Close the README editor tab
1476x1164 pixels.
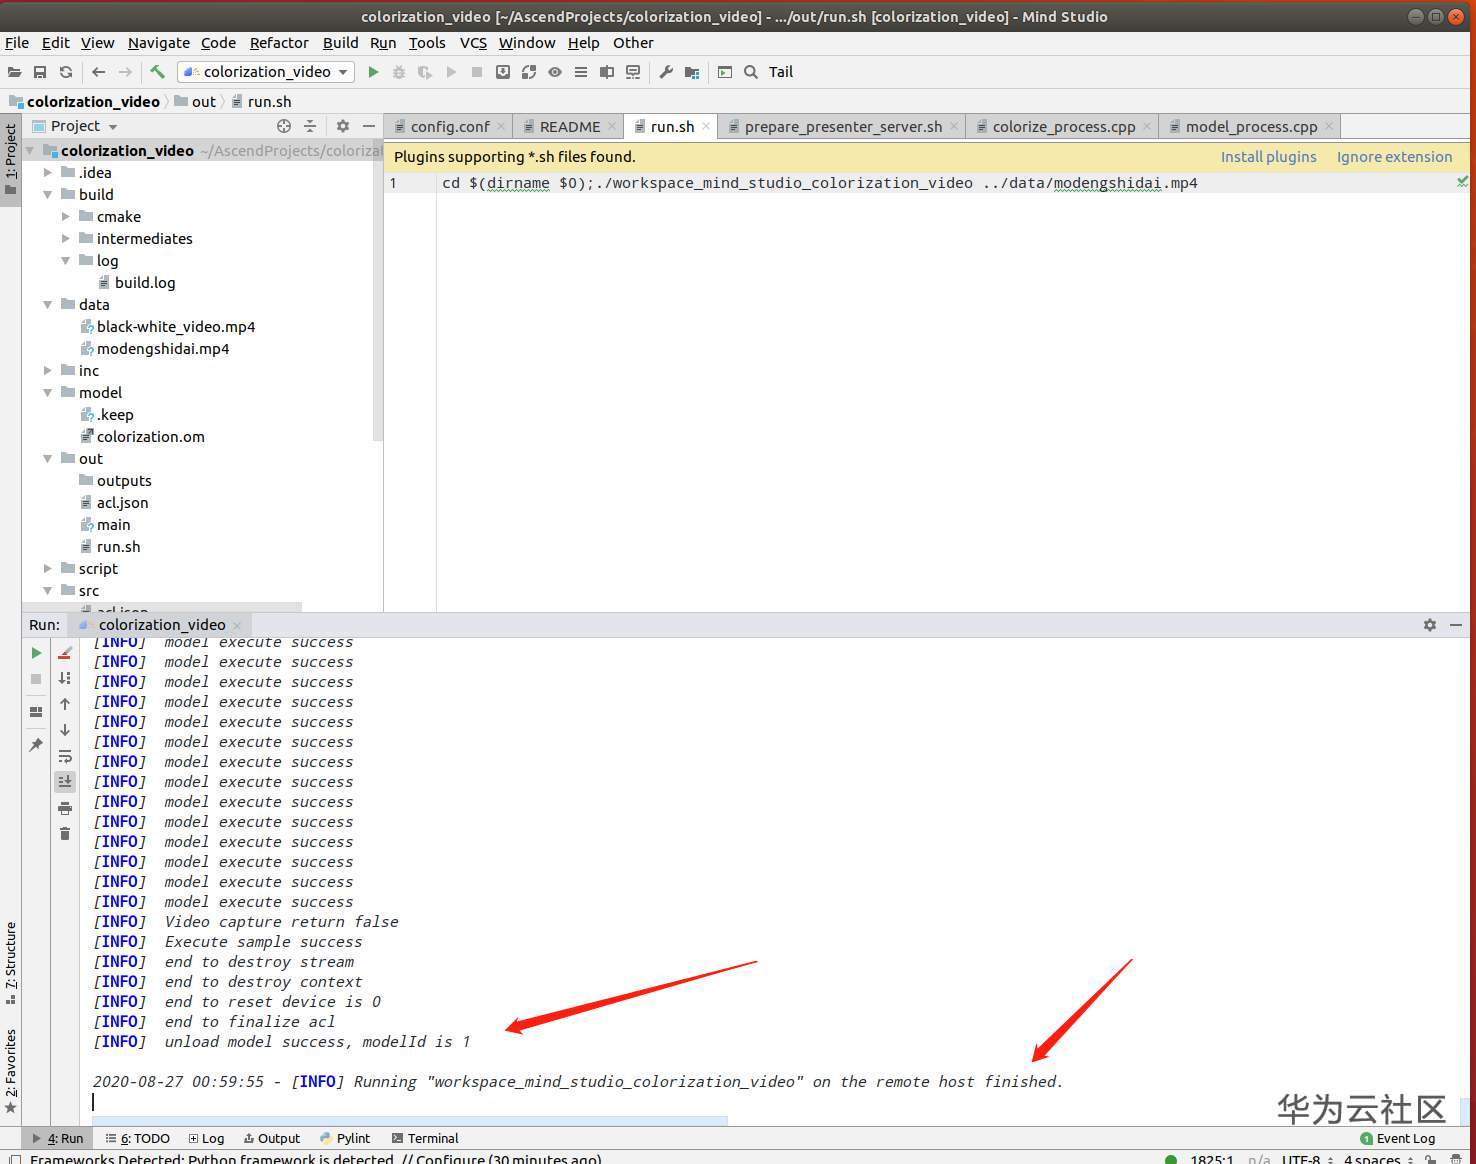(x=612, y=127)
